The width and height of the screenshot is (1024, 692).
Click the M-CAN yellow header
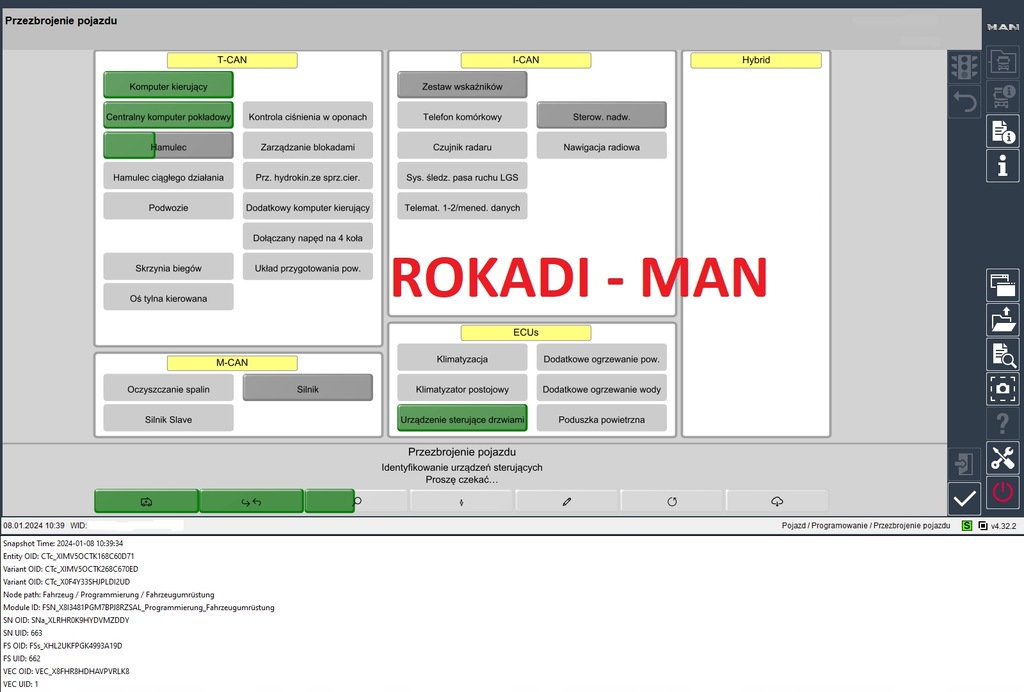[x=232, y=362]
